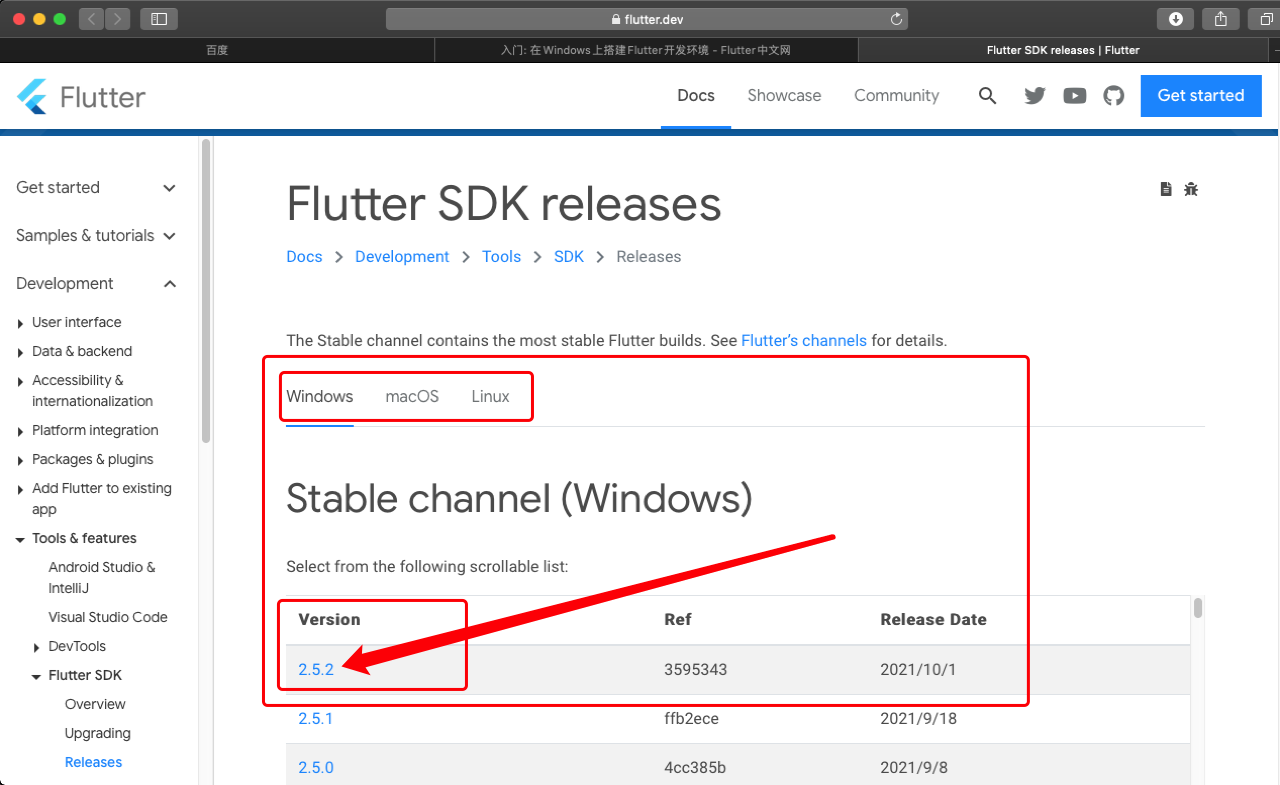Collapse the Tools & features item
The width and height of the screenshot is (1280, 785).
(76, 538)
